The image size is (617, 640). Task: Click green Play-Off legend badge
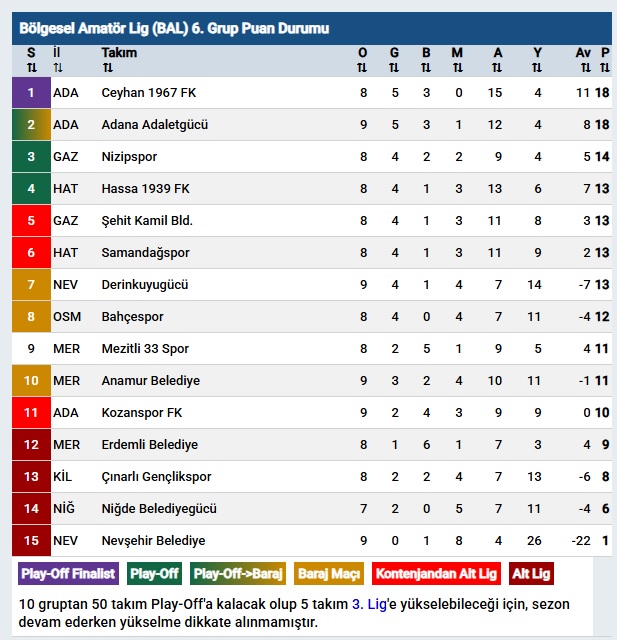(154, 574)
